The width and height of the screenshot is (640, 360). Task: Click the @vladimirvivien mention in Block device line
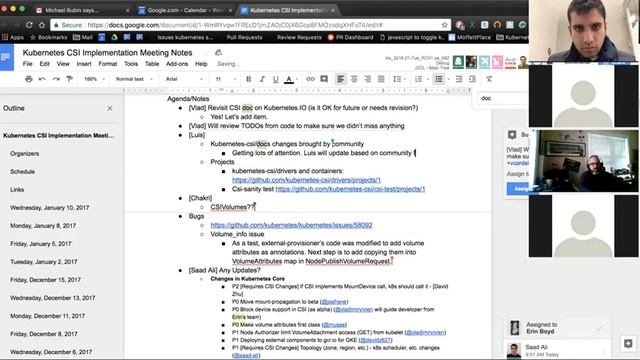click(x=354, y=309)
